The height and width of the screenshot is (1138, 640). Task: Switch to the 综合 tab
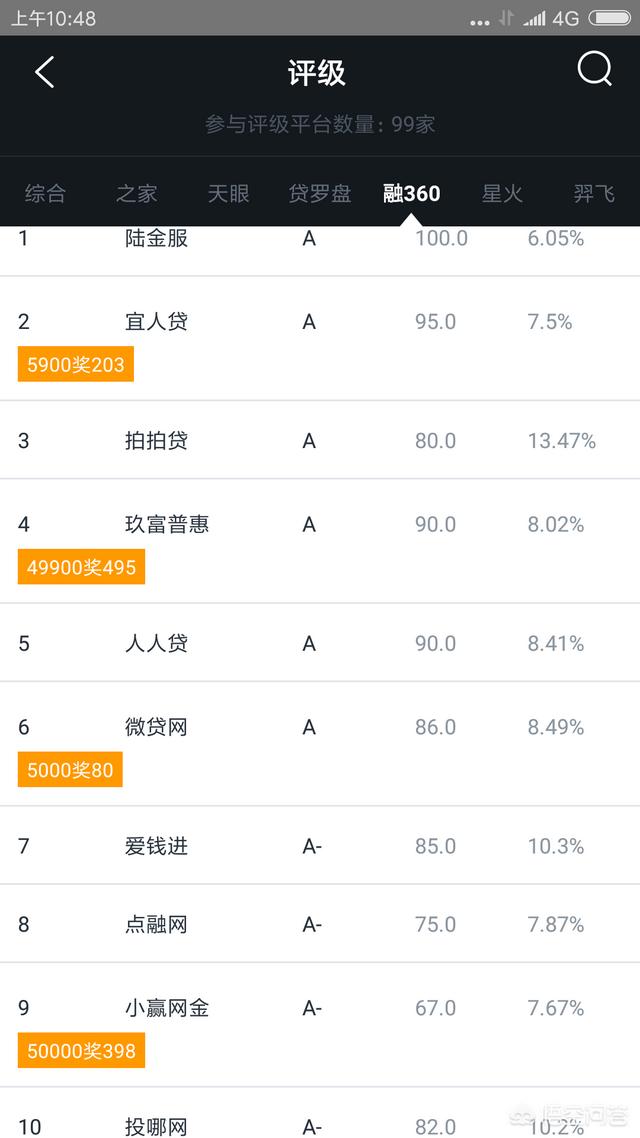point(45,194)
